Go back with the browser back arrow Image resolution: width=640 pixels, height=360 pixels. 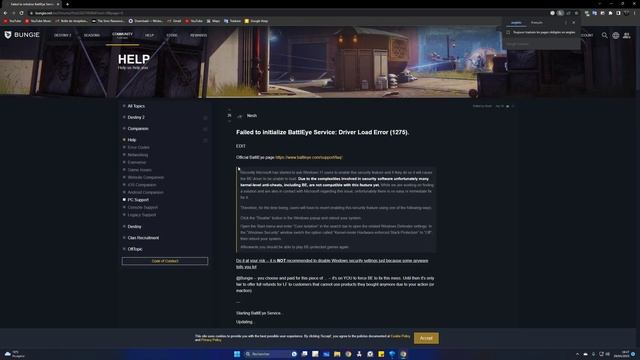pyautogui.click(x=5, y=13)
